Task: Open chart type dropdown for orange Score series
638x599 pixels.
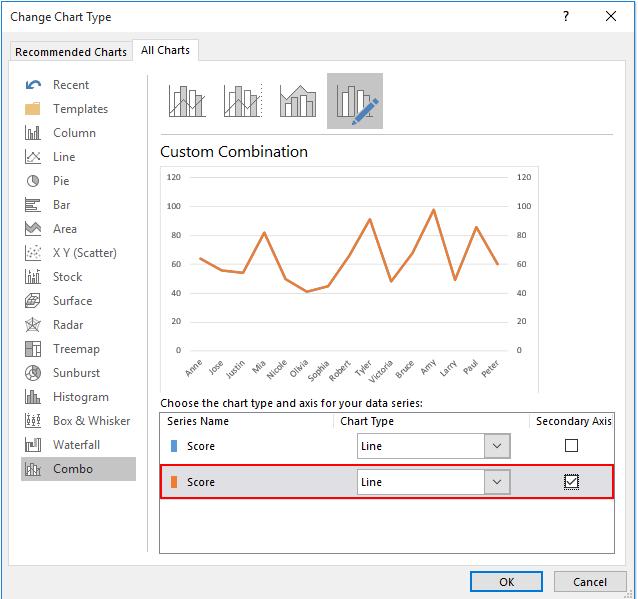Action: (x=497, y=482)
